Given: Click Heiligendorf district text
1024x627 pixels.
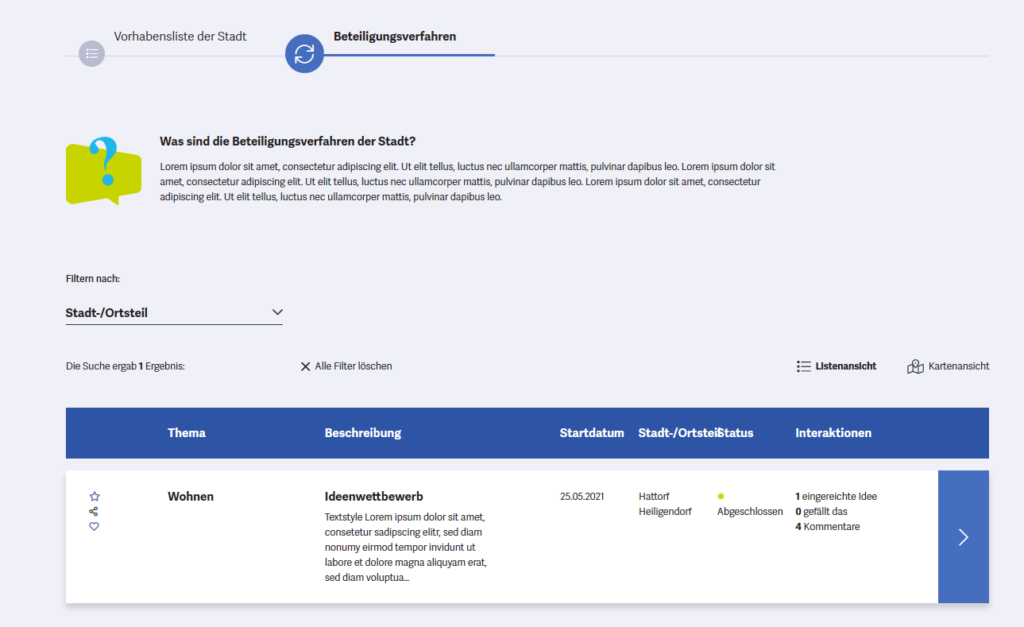Looking at the screenshot, I should click(665, 511).
